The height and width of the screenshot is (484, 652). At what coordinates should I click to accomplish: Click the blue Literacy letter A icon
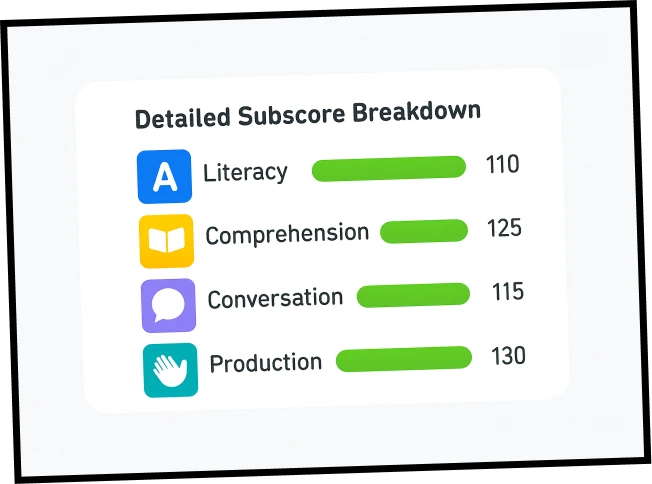pyautogui.click(x=164, y=176)
